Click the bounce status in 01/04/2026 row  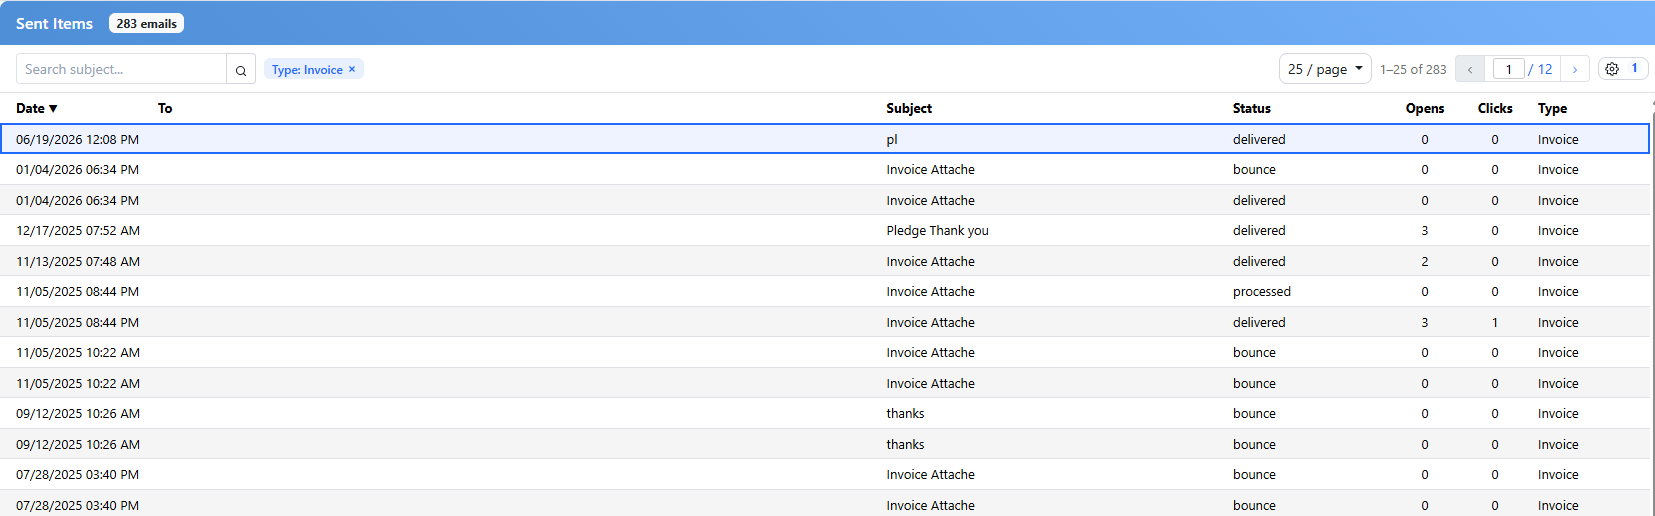(1254, 170)
